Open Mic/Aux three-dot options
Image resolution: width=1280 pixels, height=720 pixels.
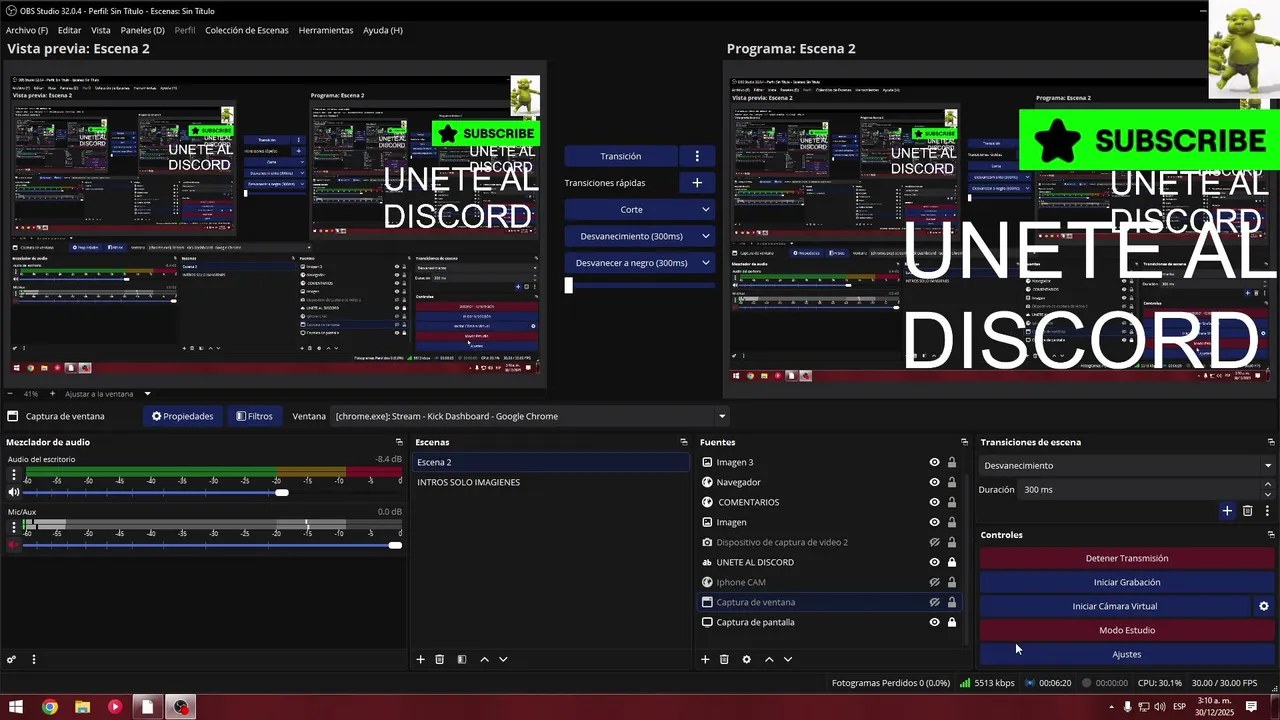click(13, 526)
